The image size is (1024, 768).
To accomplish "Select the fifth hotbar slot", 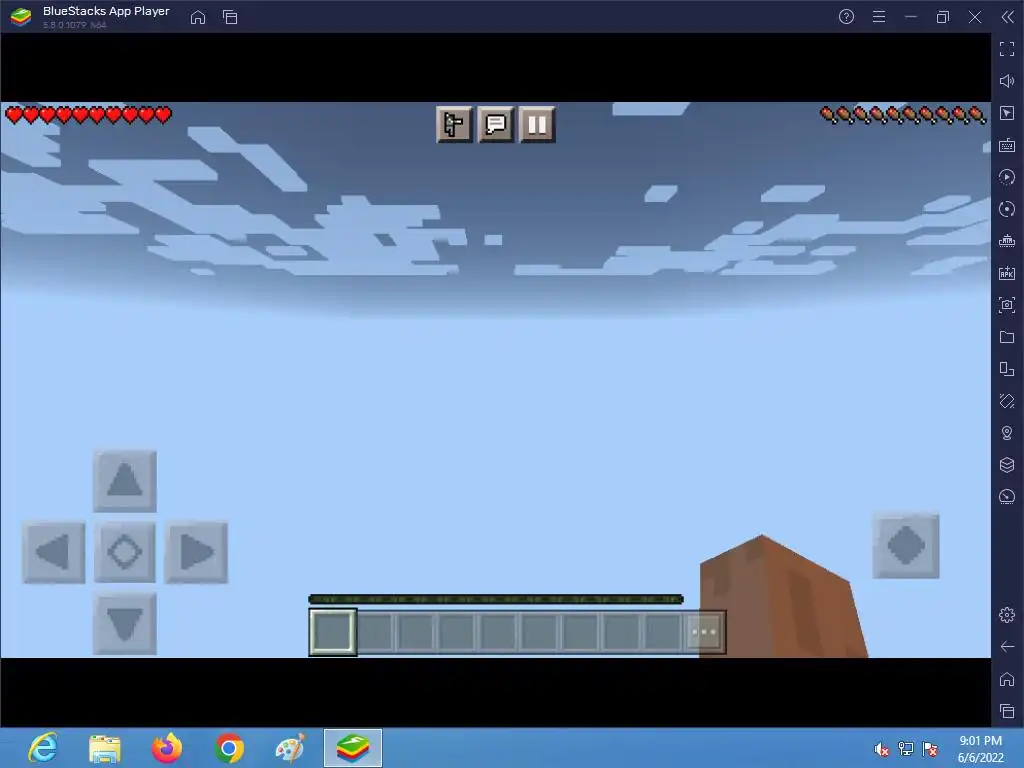I will 498,632.
